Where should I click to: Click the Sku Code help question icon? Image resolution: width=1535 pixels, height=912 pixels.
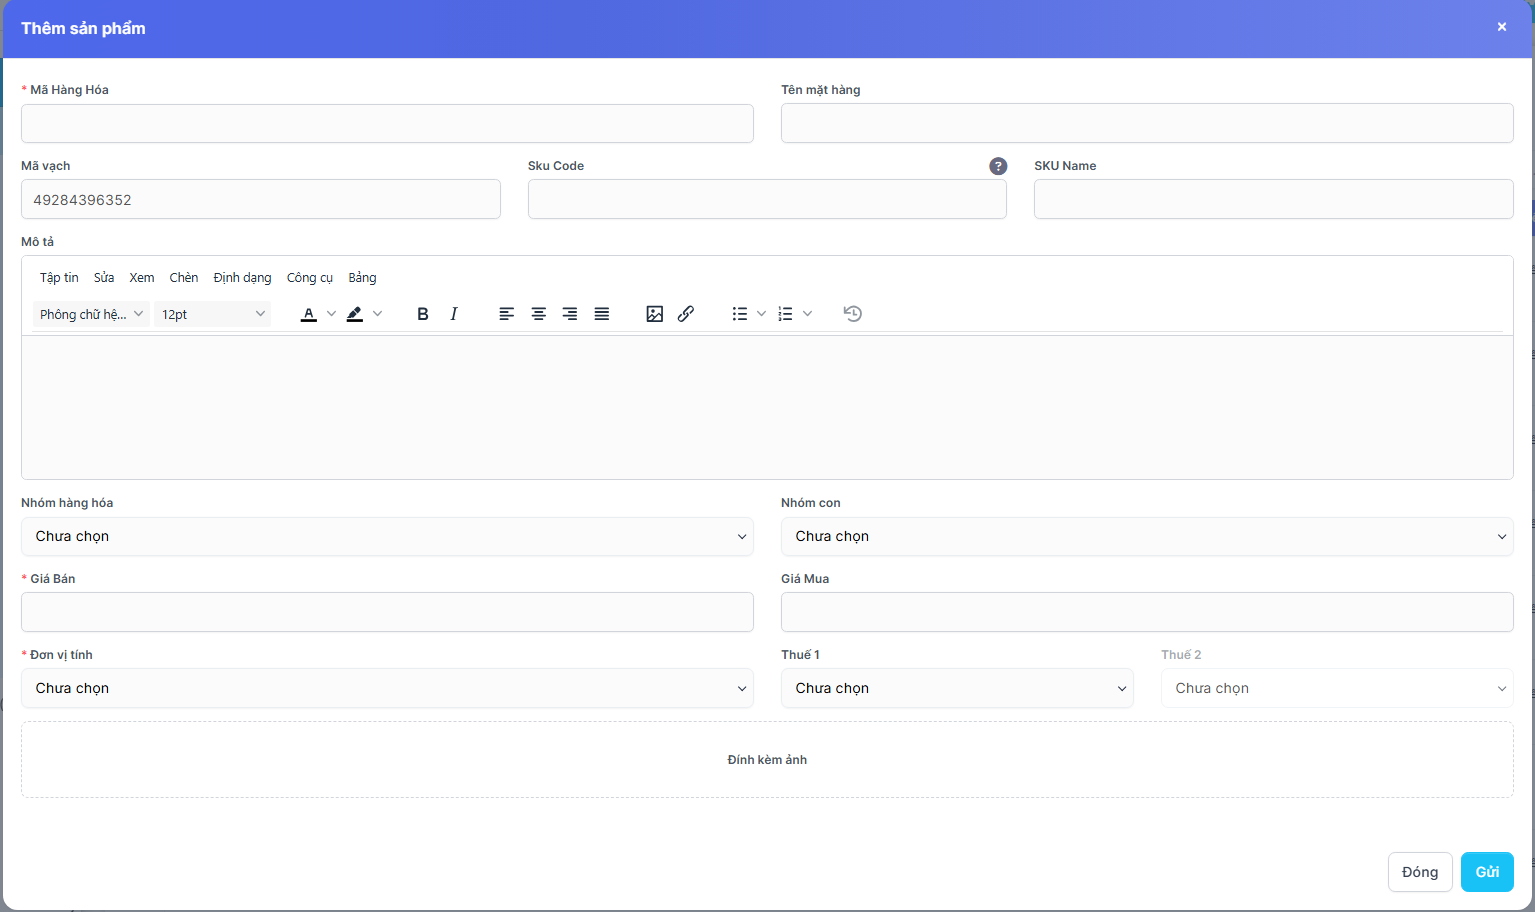point(998,166)
